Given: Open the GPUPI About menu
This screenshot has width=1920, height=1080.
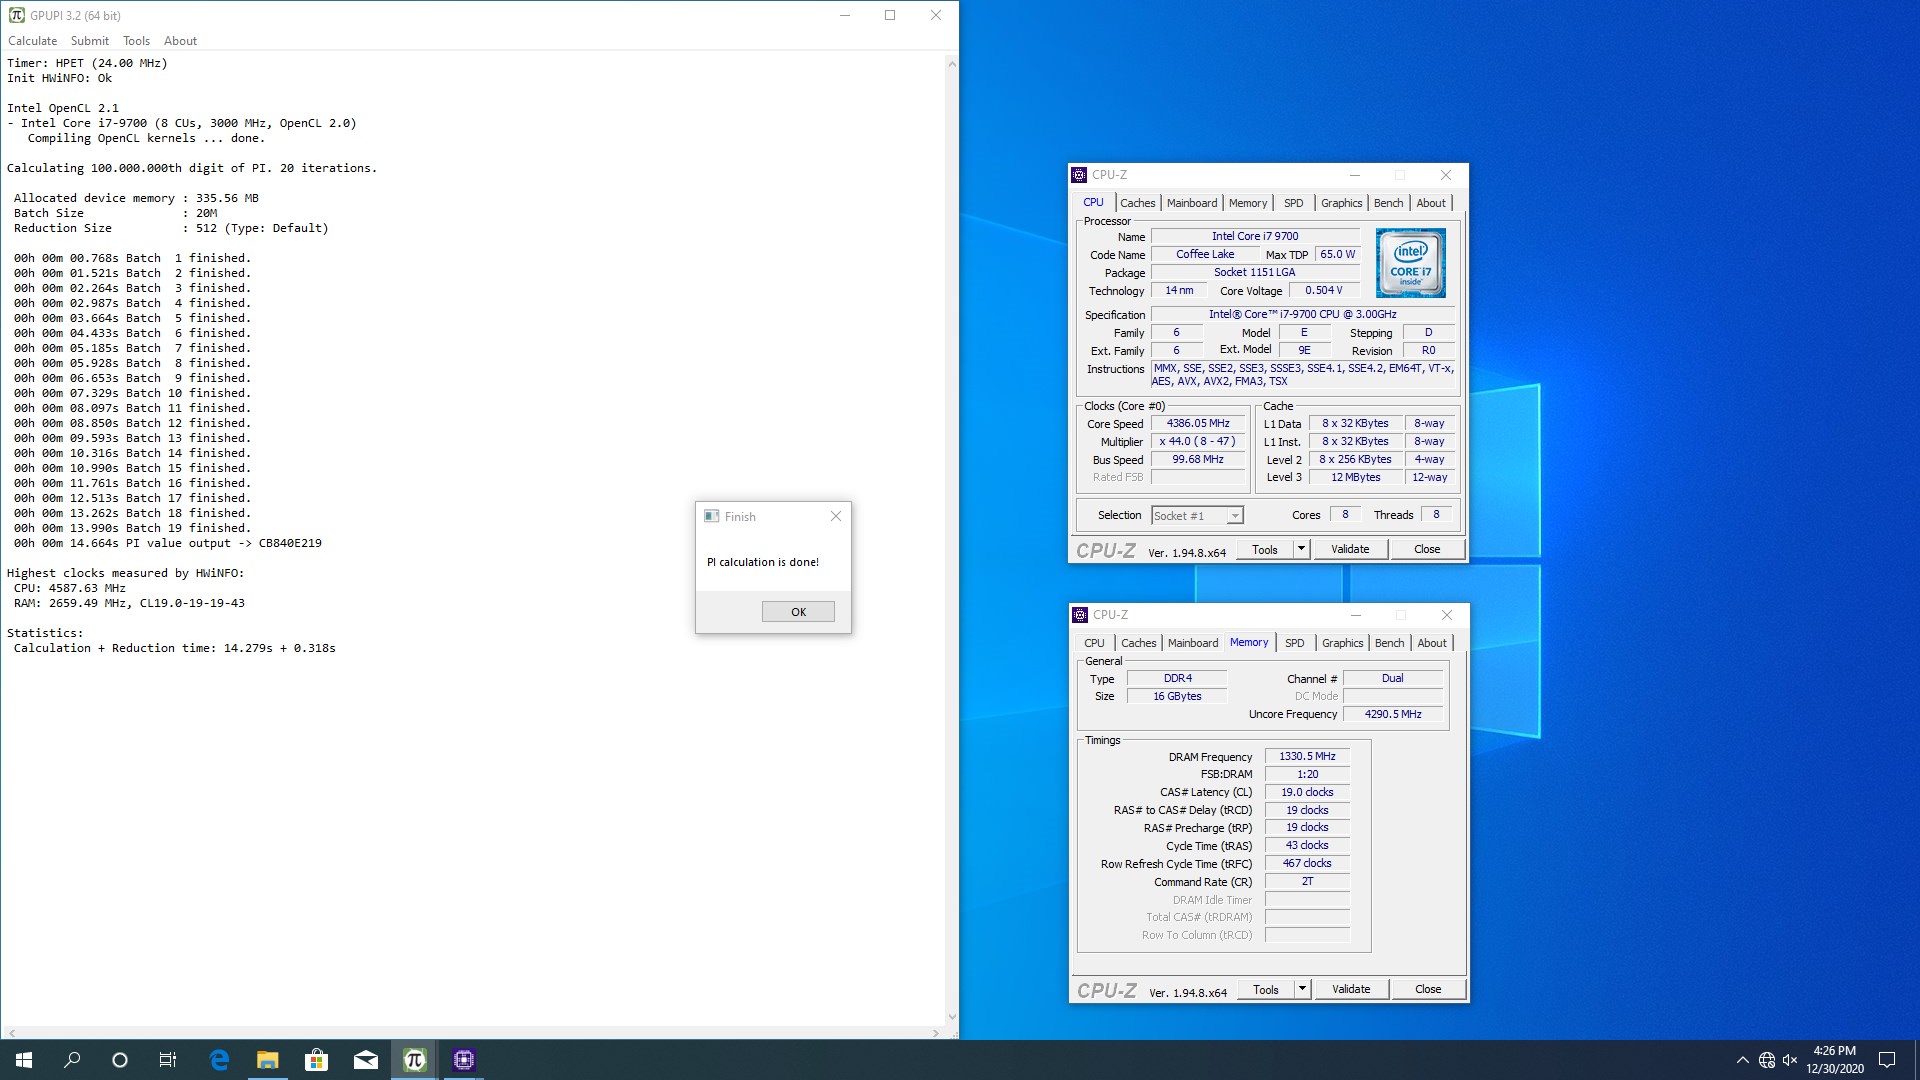Looking at the screenshot, I should point(180,41).
